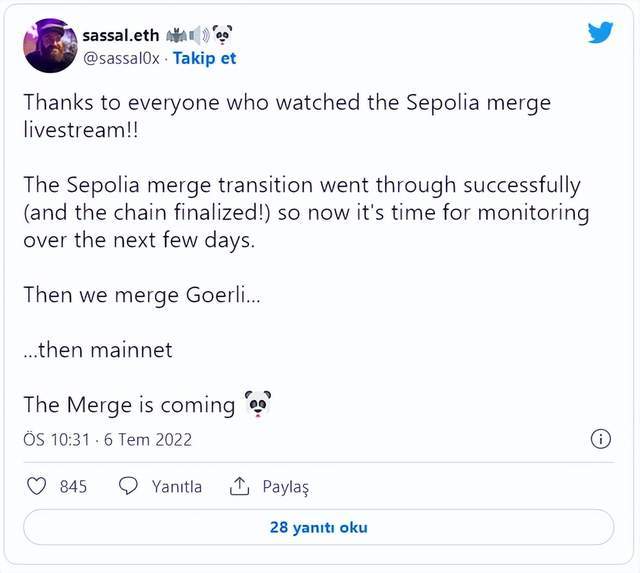Open the tweet info circle icon

coord(601,439)
